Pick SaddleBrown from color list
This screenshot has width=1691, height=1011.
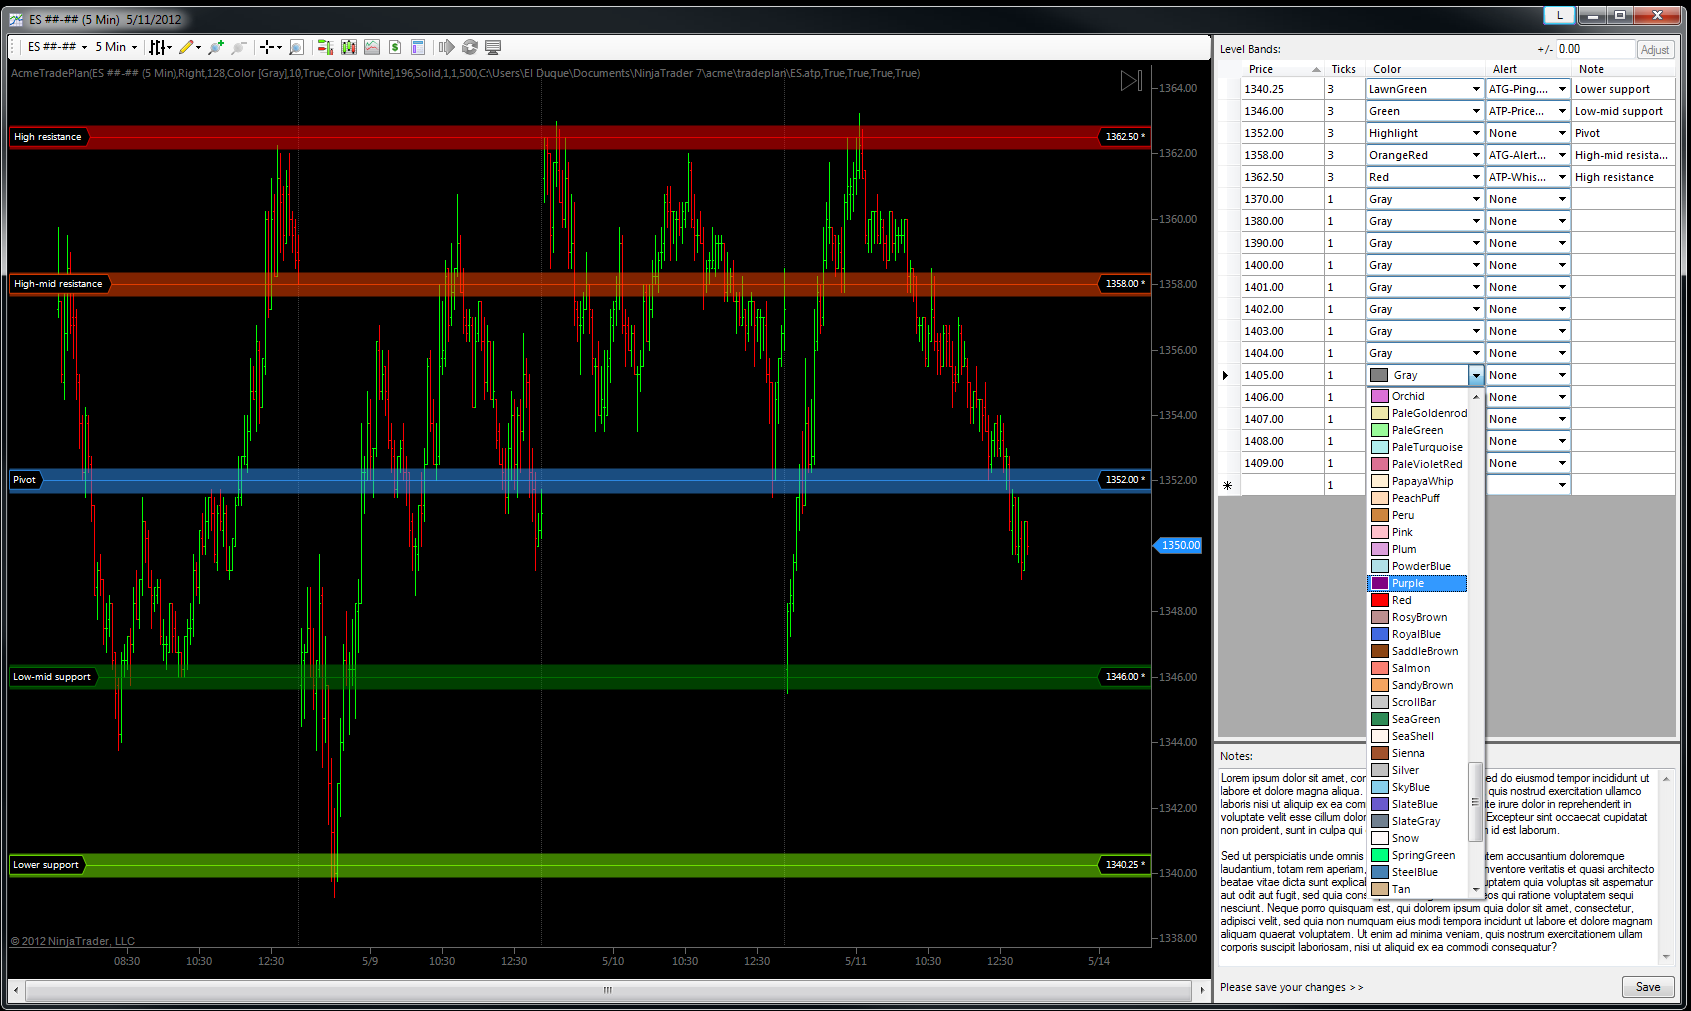point(1417,651)
